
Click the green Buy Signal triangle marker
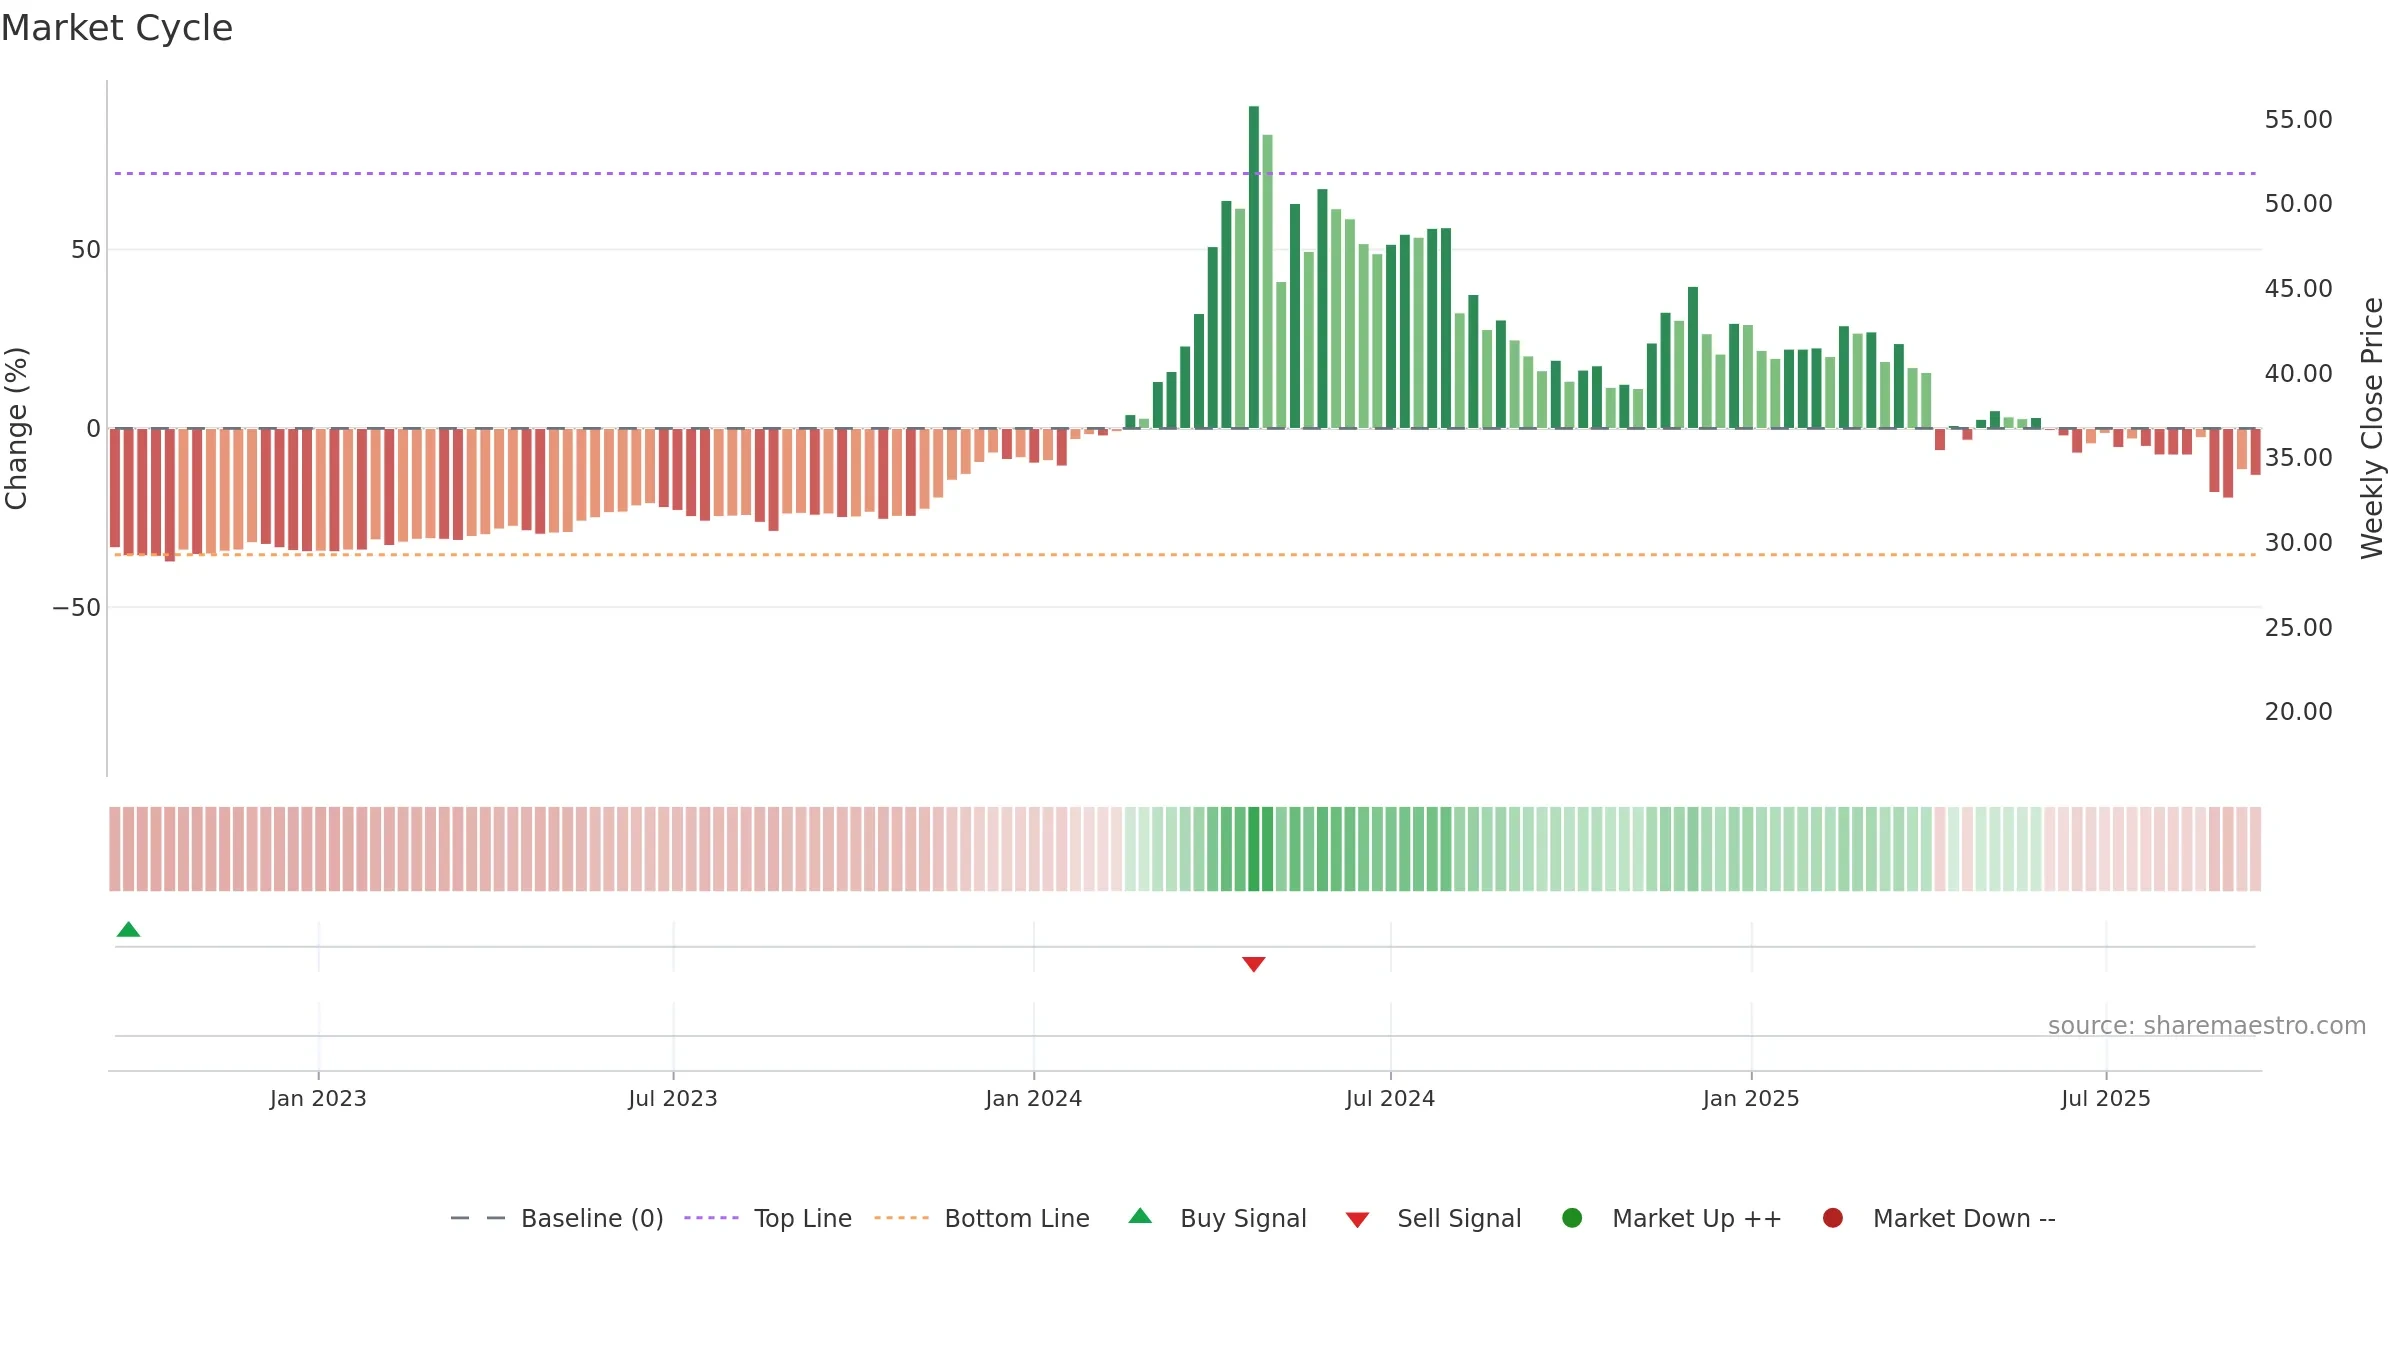coord(128,929)
